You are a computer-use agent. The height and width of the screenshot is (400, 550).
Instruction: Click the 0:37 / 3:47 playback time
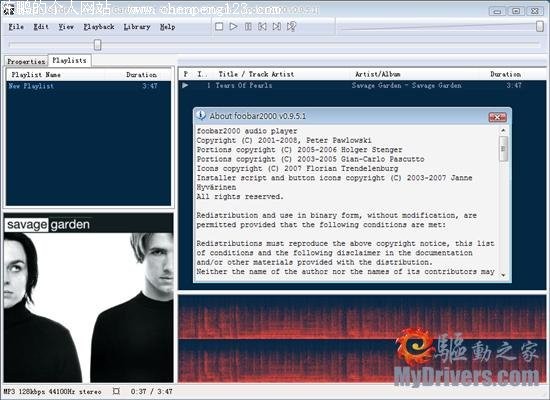coord(151,391)
